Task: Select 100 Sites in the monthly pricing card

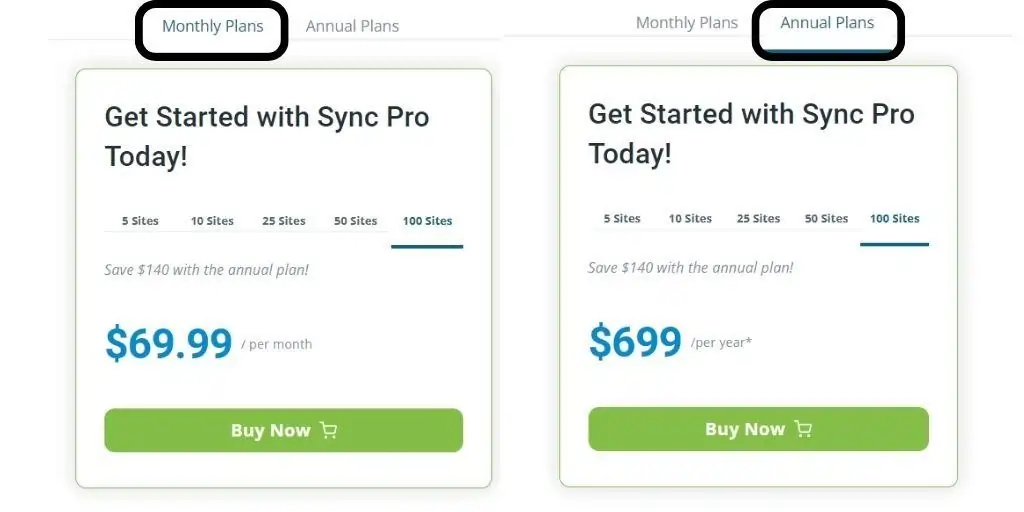Action: [x=427, y=221]
